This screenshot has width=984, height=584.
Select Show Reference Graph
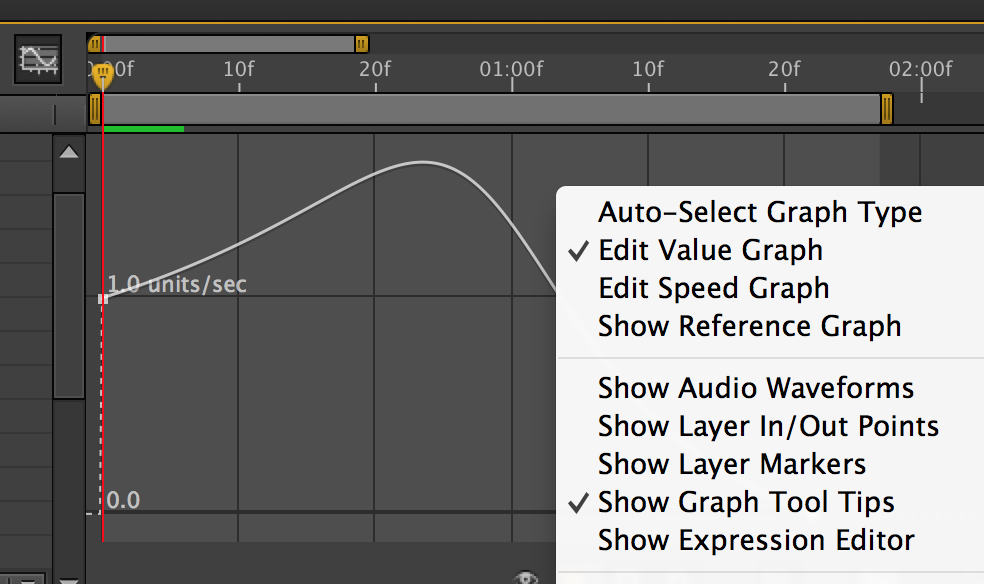[x=749, y=326]
